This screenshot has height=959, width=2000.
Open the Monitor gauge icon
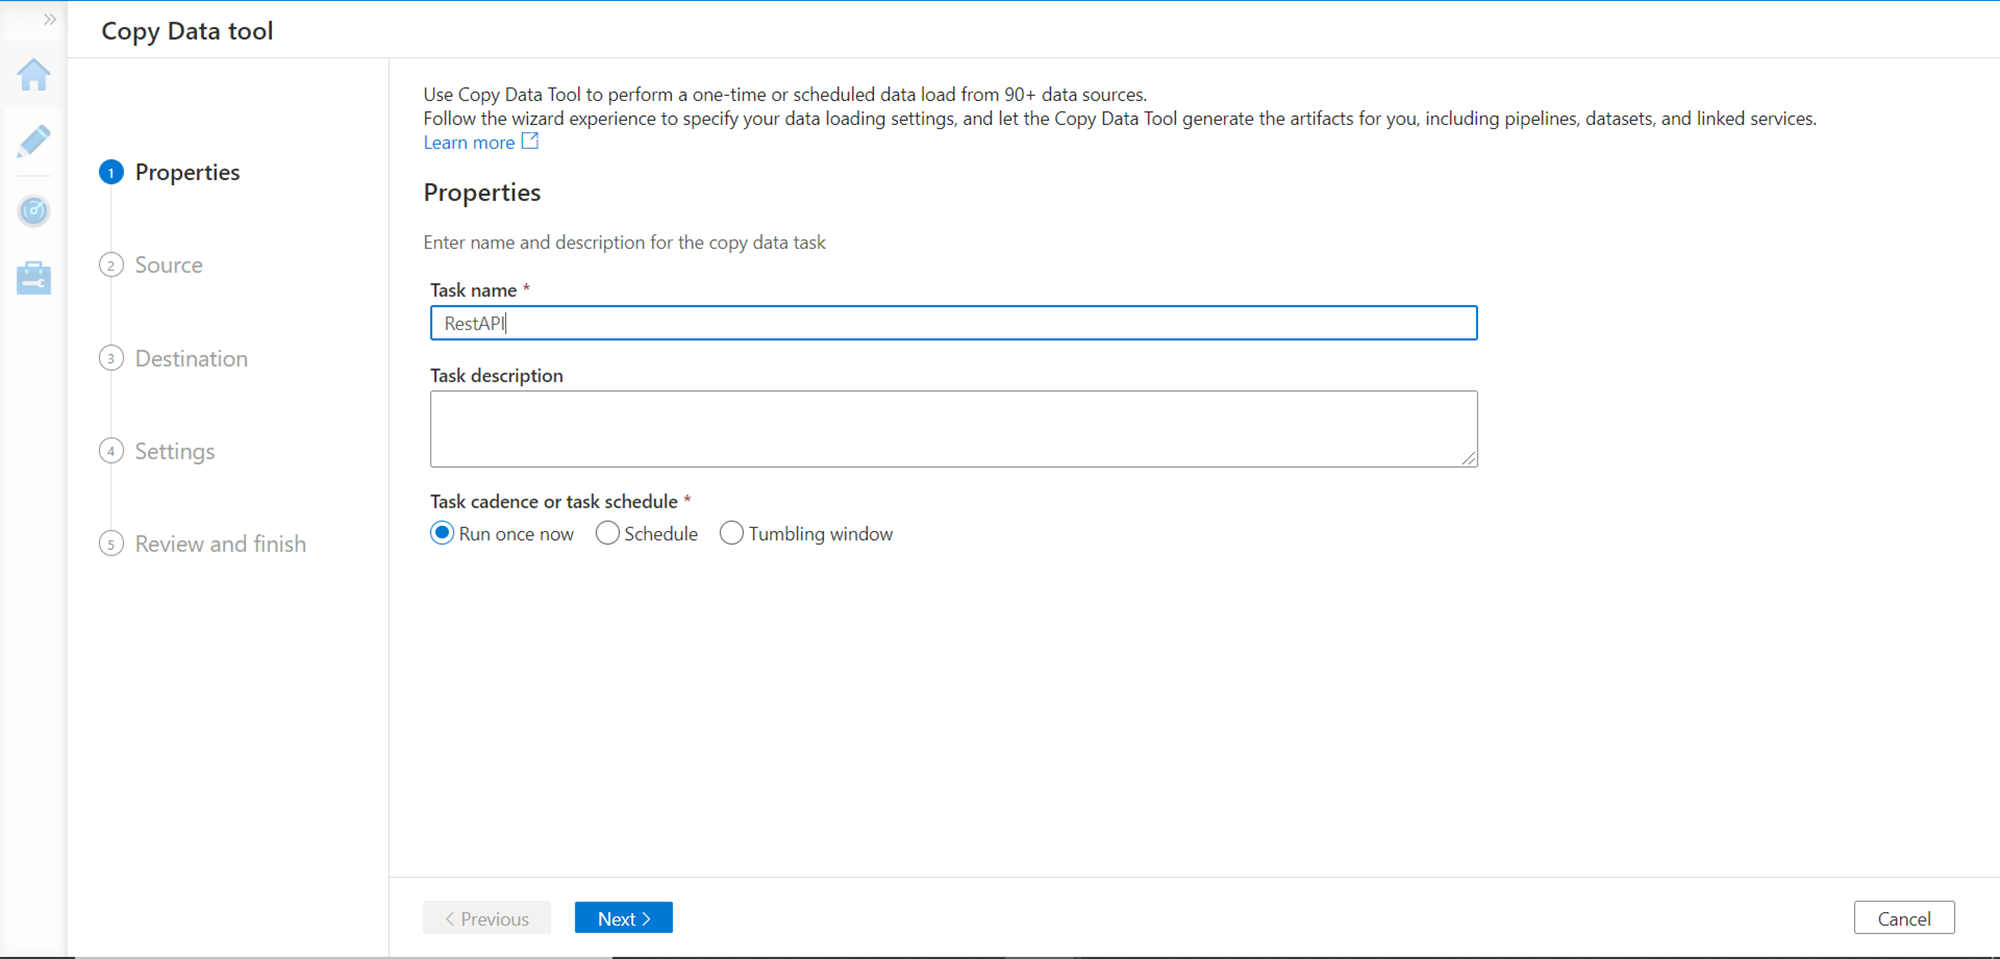[x=34, y=211]
